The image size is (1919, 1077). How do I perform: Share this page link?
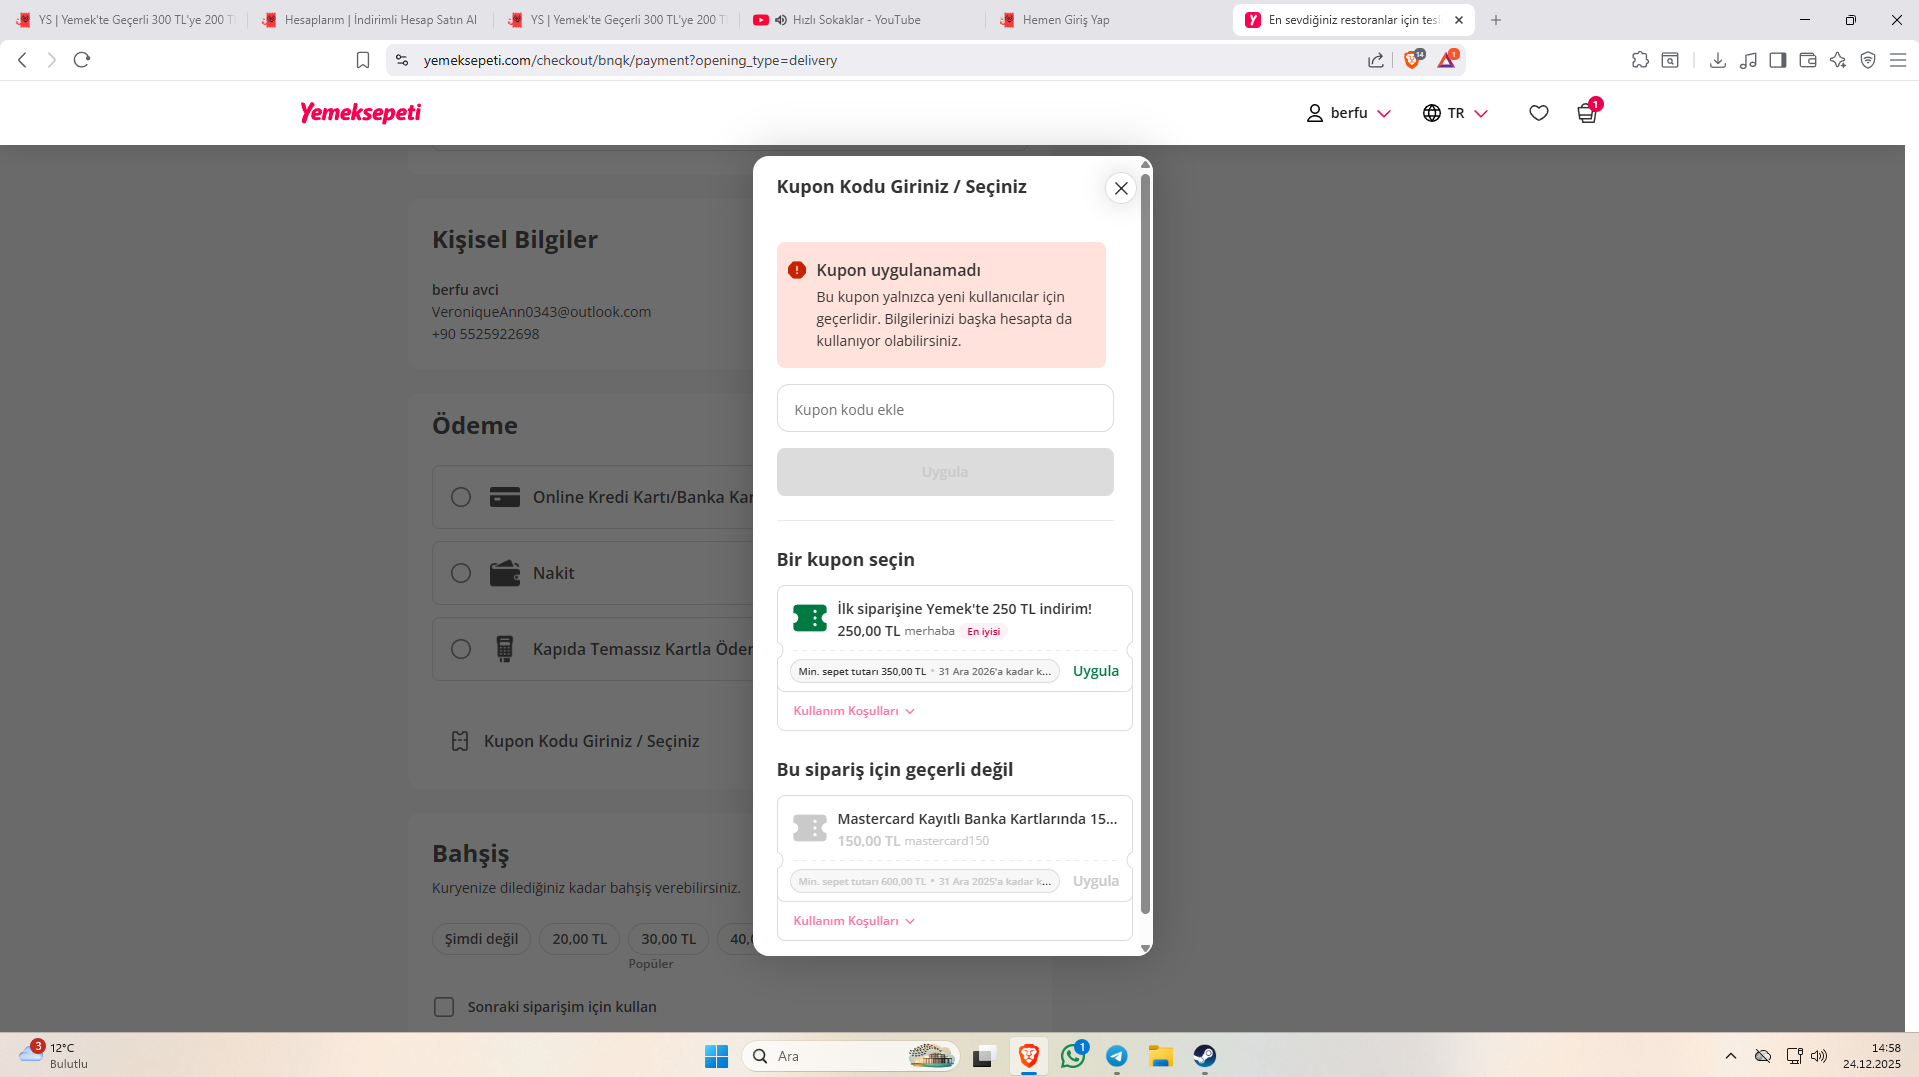(x=1376, y=60)
